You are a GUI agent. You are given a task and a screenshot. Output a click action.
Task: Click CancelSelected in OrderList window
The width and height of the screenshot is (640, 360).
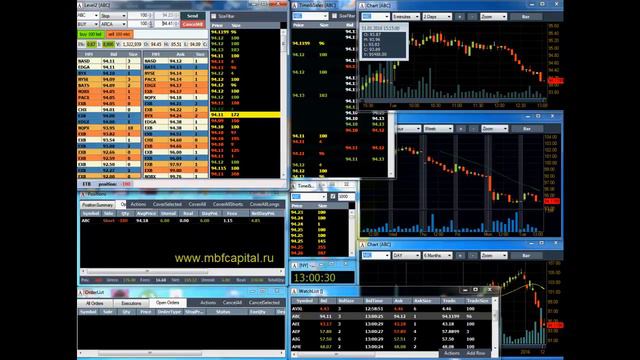[264, 303]
